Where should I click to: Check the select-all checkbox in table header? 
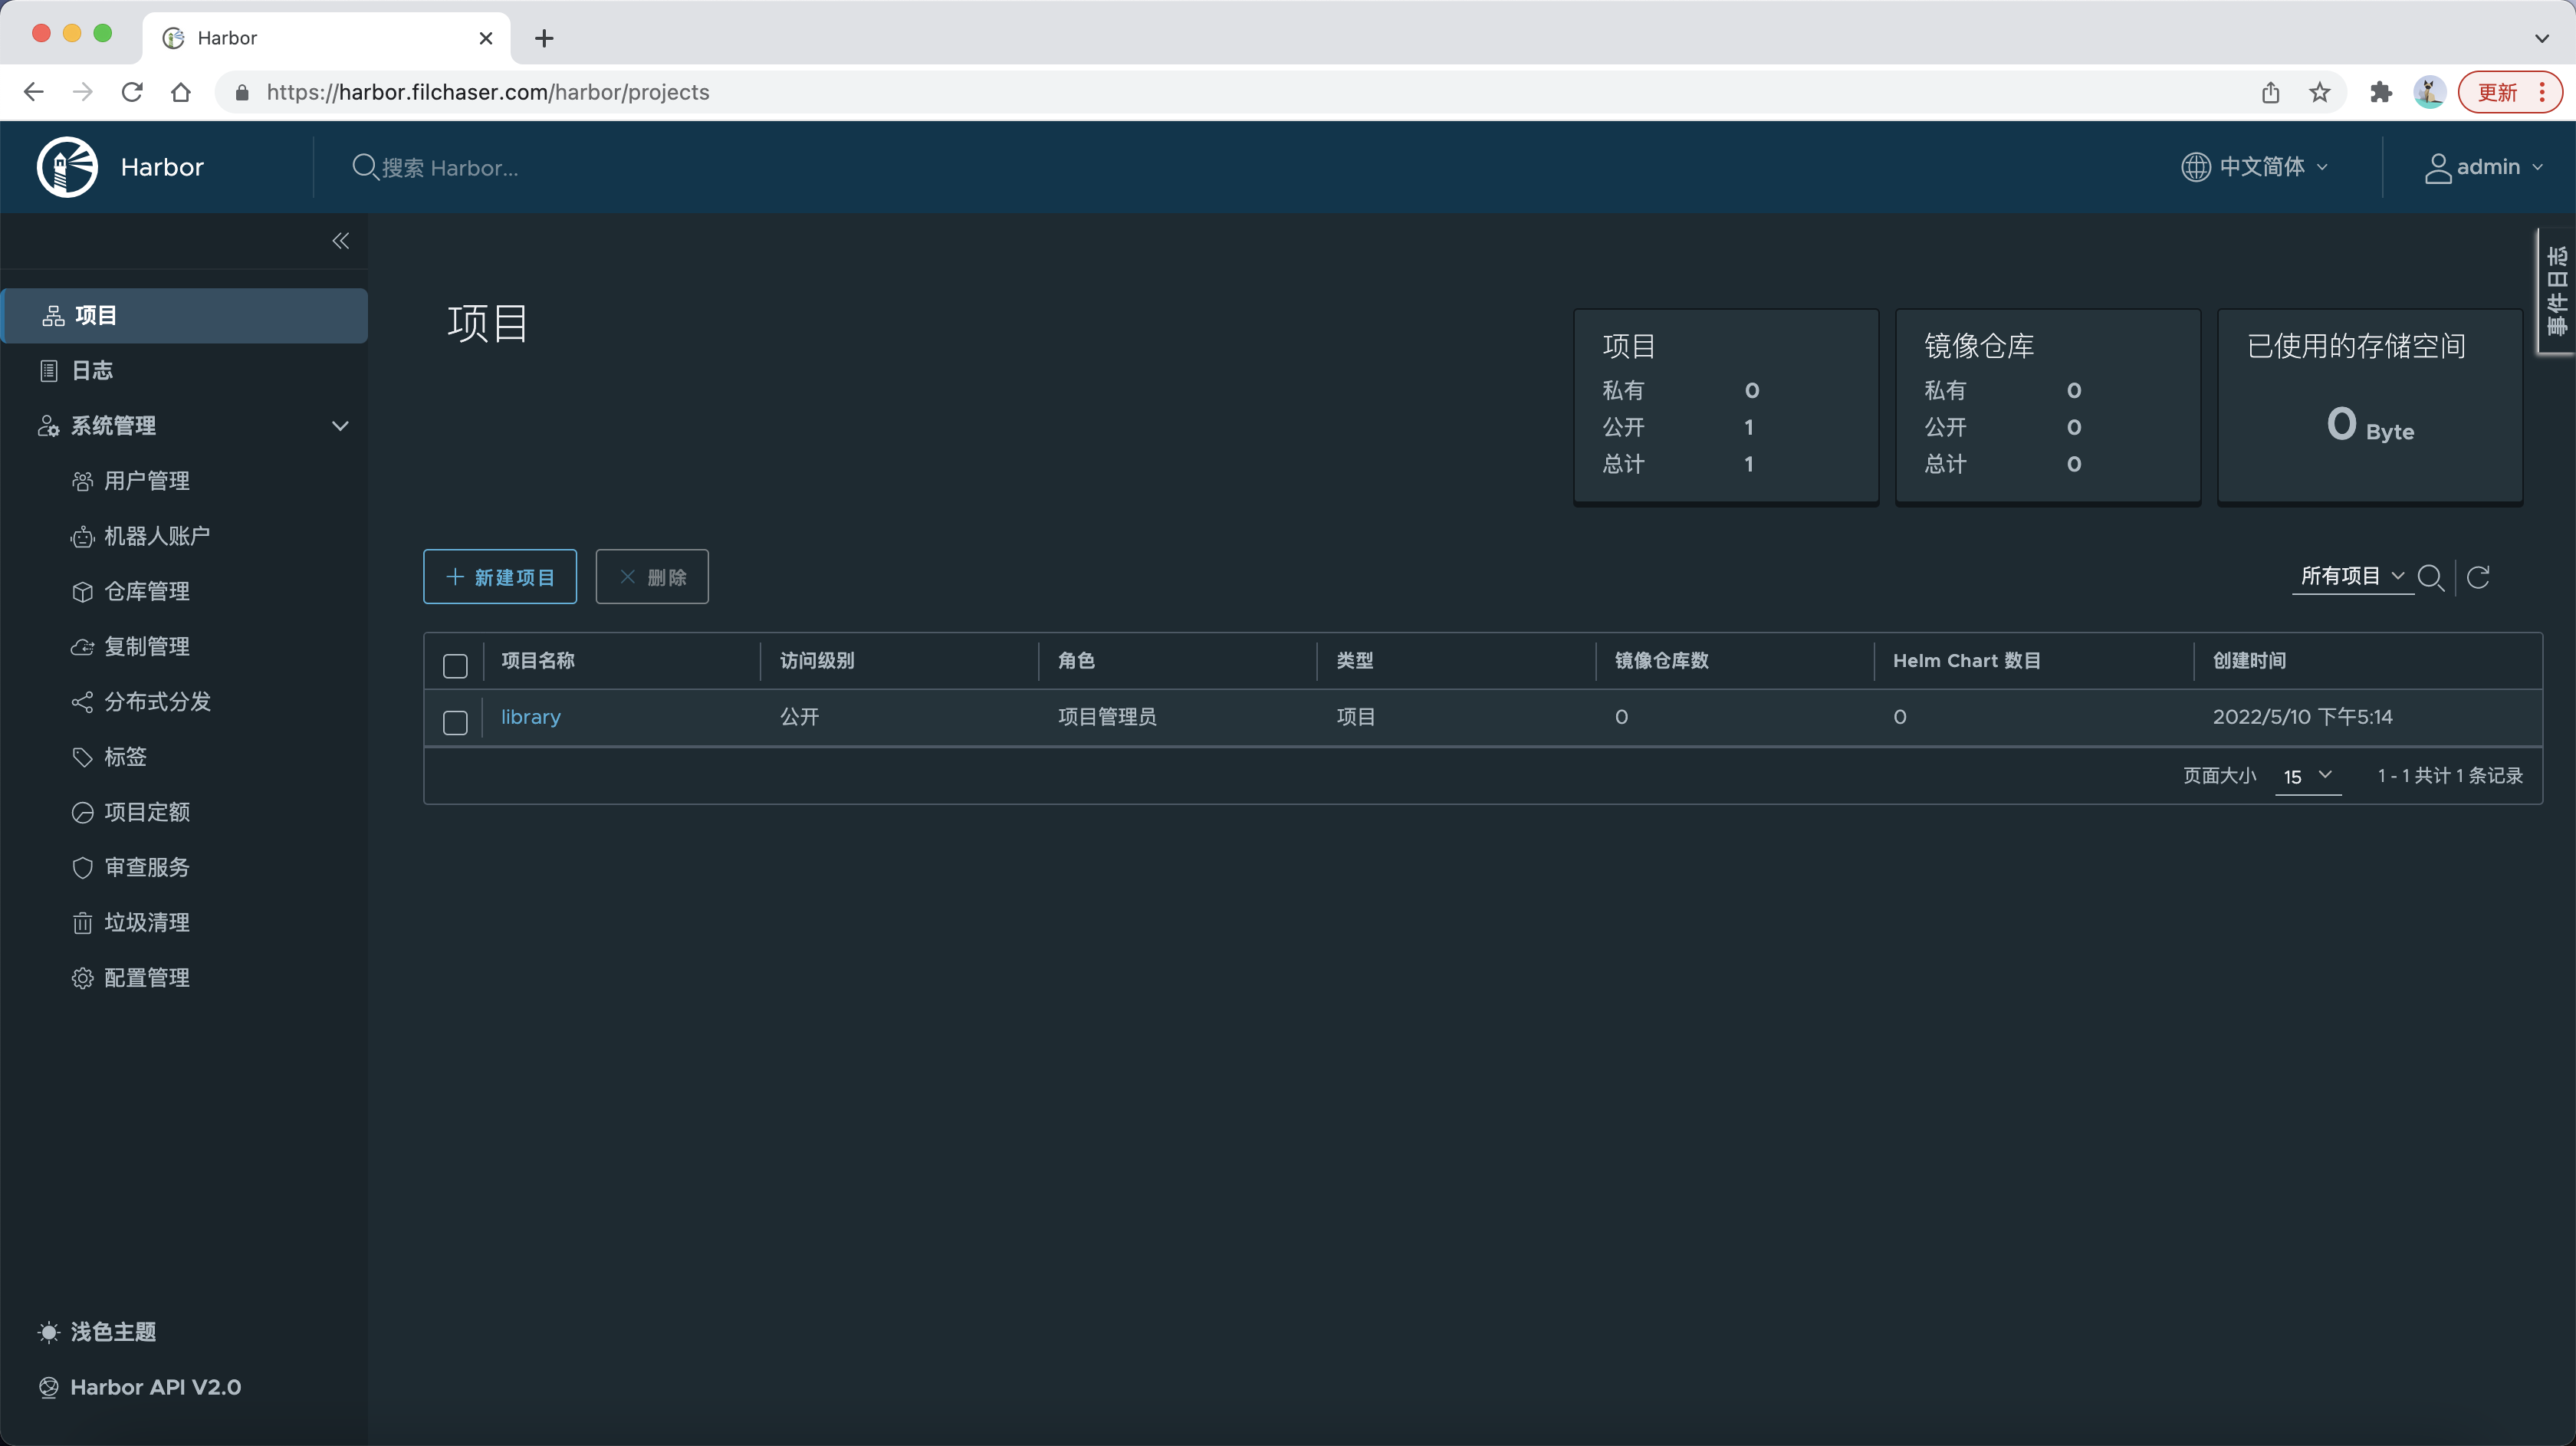point(455,665)
